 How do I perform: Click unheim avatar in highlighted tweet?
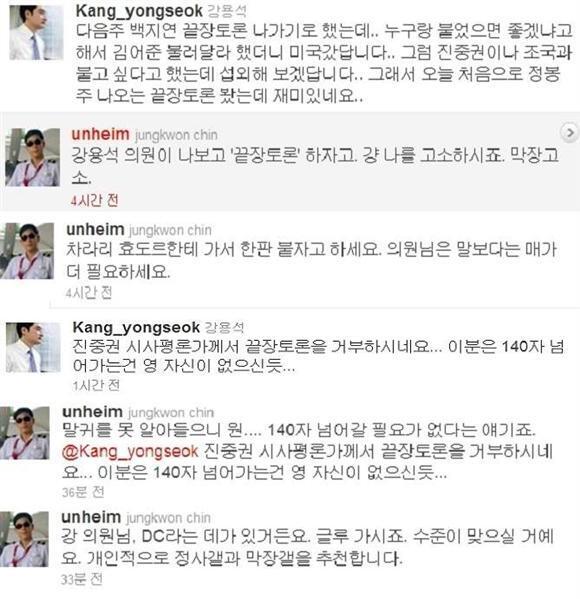33,157
